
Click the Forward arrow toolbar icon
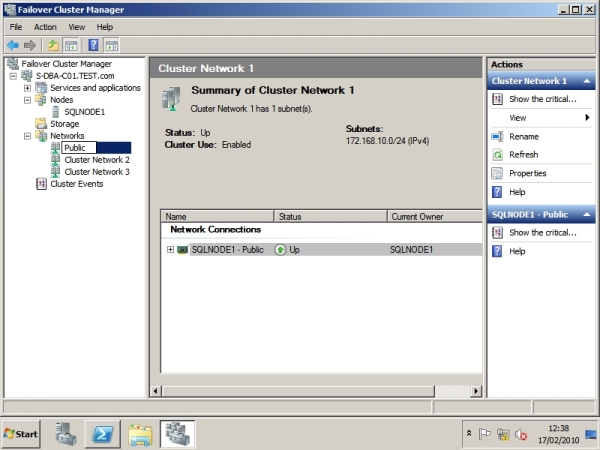pyautogui.click(x=30, y=46)
